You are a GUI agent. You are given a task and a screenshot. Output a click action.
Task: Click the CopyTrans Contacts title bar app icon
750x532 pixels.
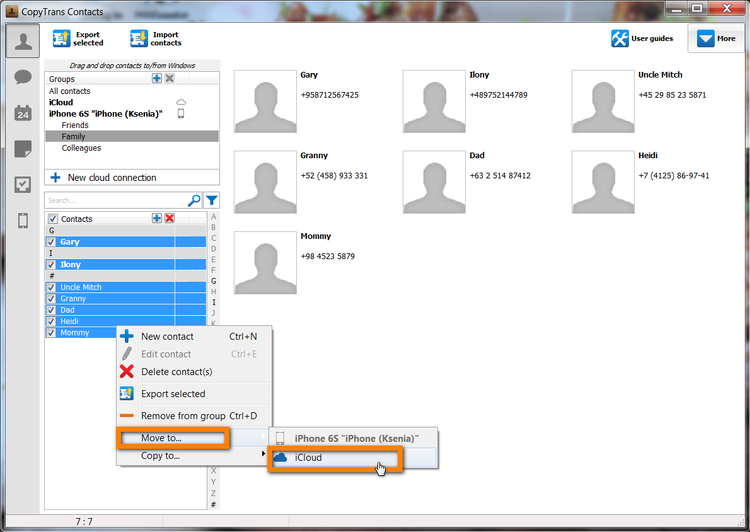tap(12, 11)
